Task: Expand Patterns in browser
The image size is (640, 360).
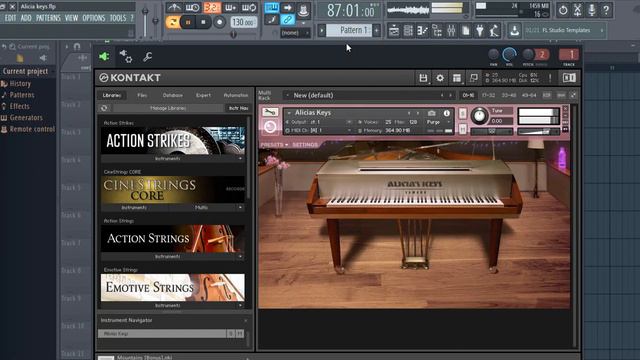Action: click(x=22, y=95)
